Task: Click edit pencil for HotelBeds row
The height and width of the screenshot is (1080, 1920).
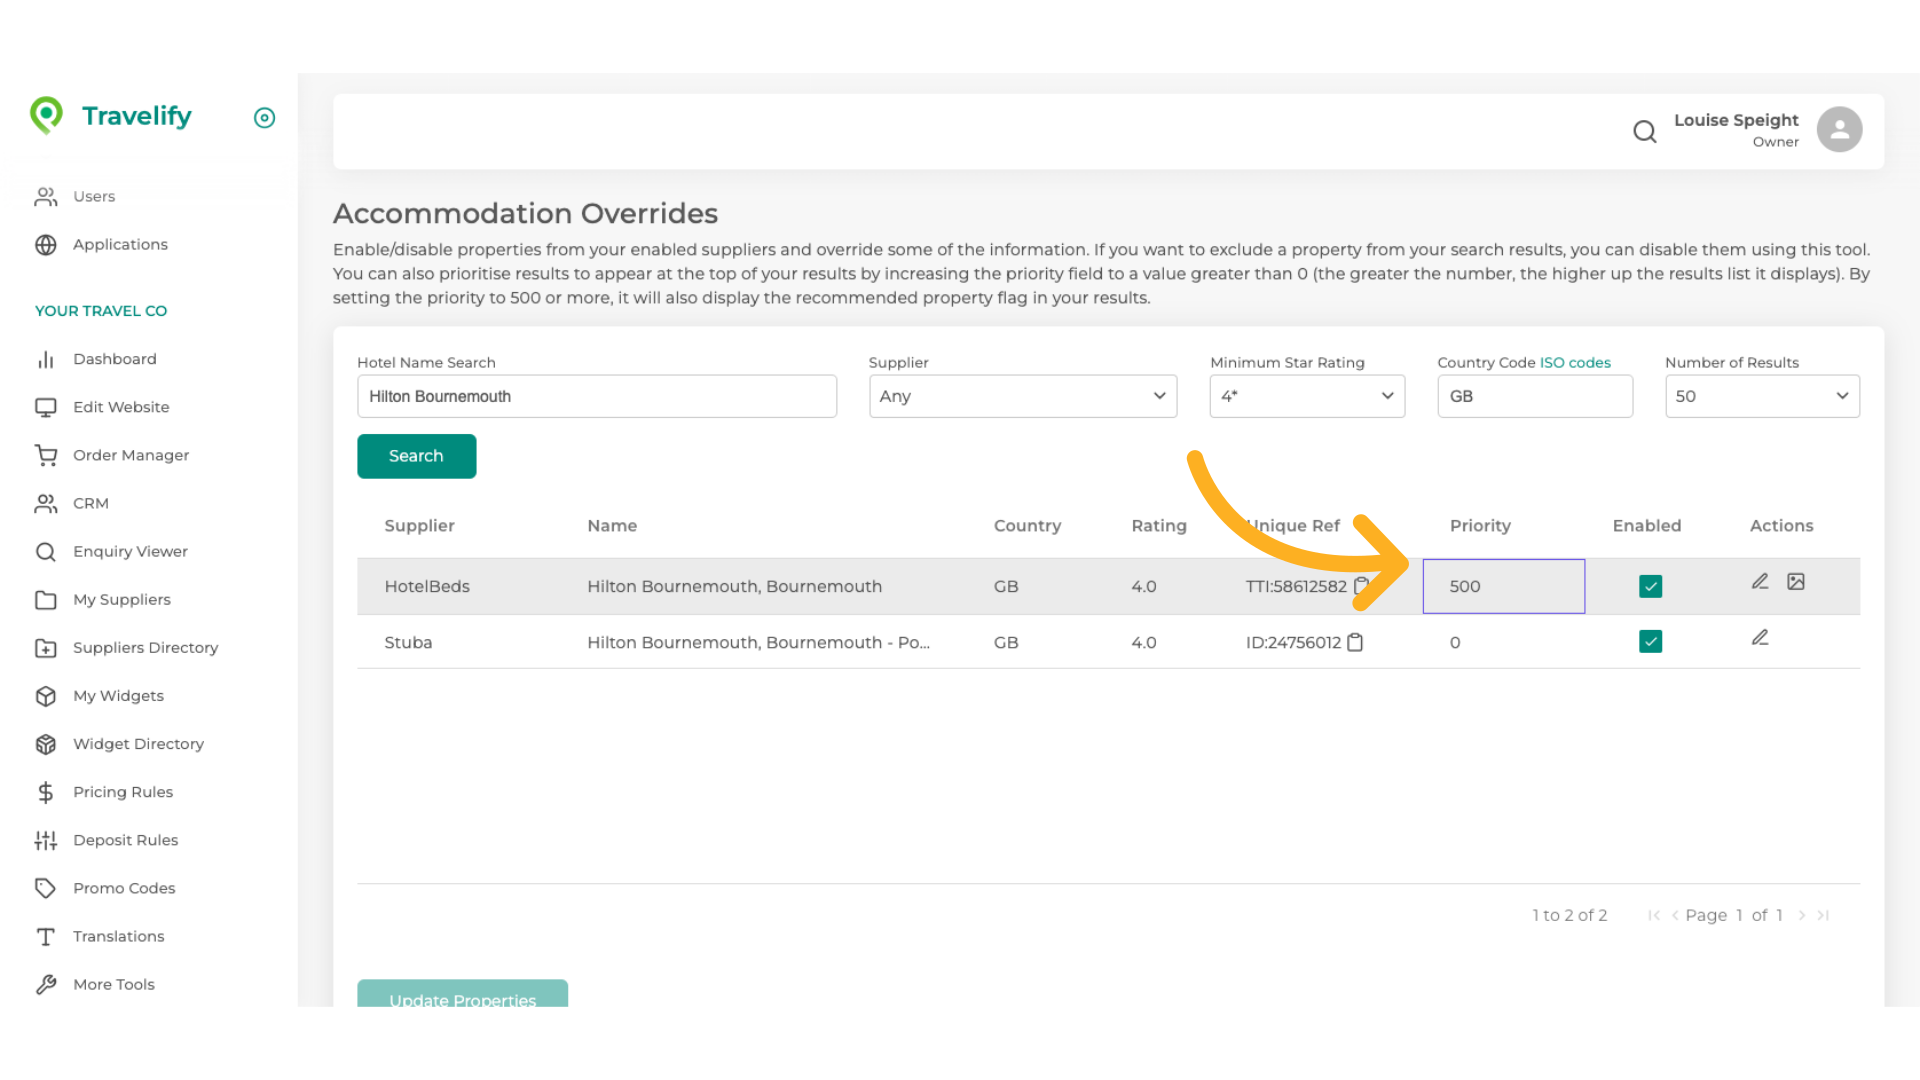Action: [1760, 581]
